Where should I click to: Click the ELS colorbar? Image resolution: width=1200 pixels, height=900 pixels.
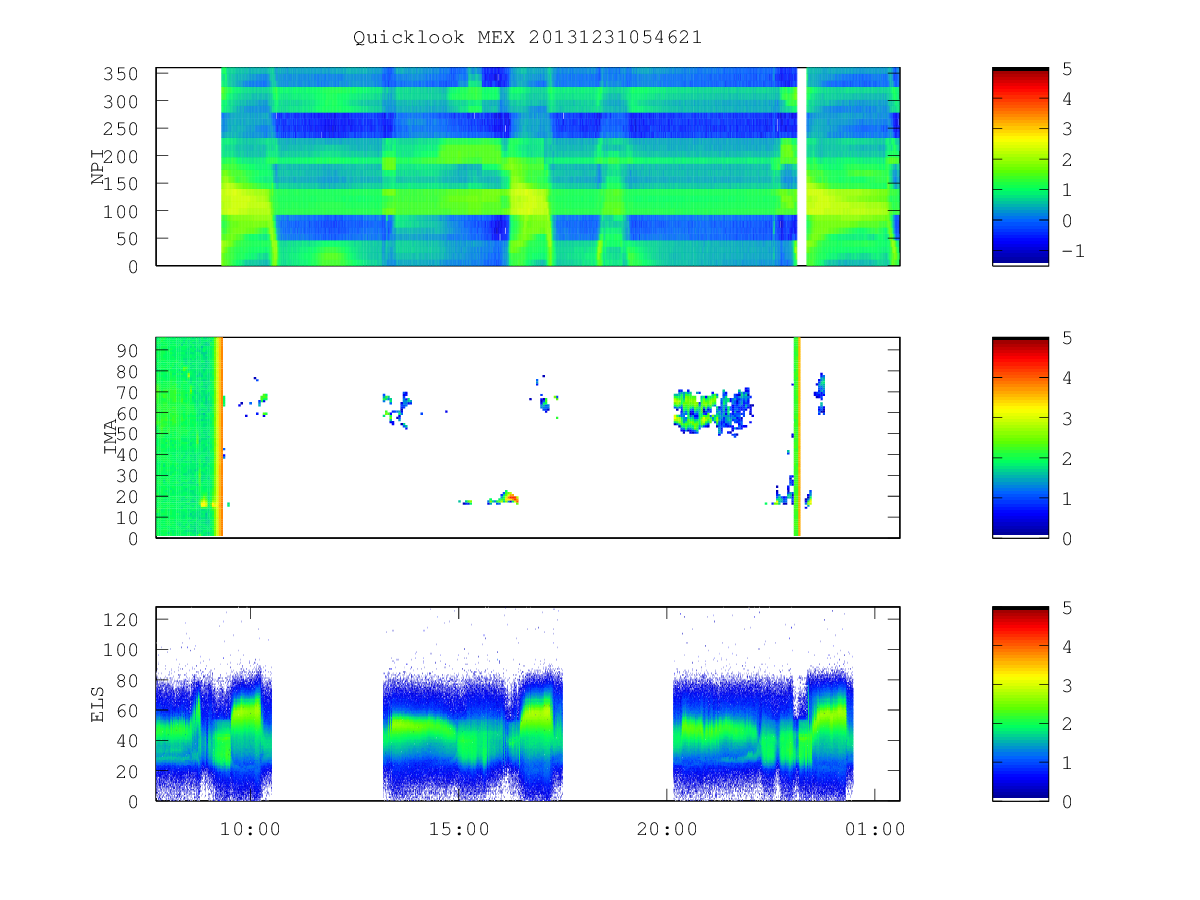[x=1020, y=704]
